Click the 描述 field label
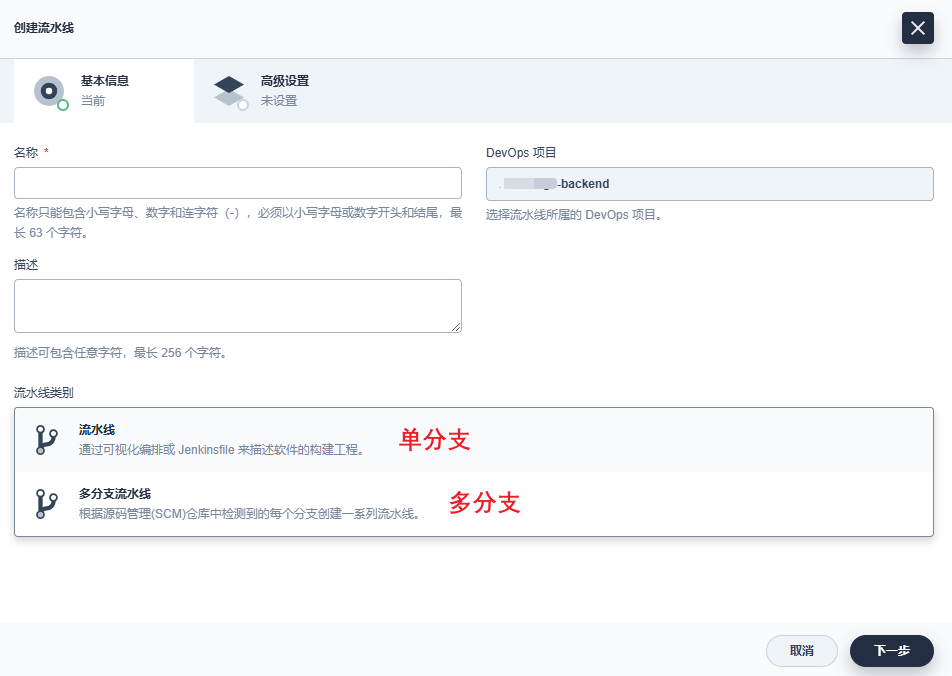This screenshot has width=952, height=676. click(26, 265)
